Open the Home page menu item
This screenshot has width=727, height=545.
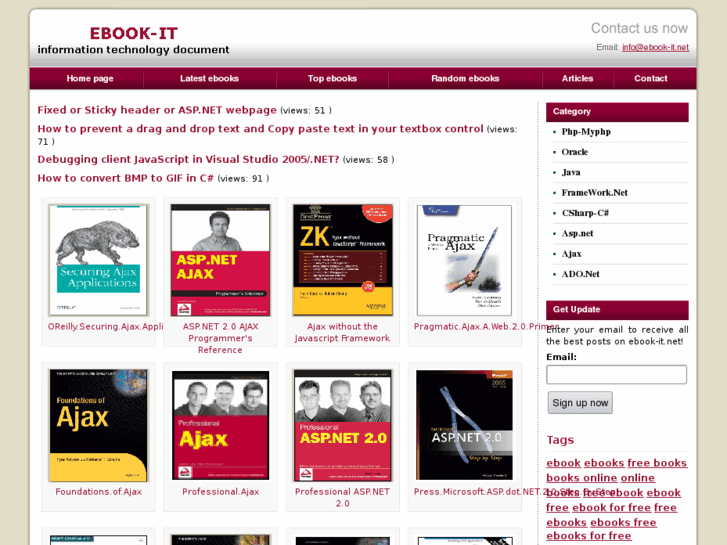[90, 78]
